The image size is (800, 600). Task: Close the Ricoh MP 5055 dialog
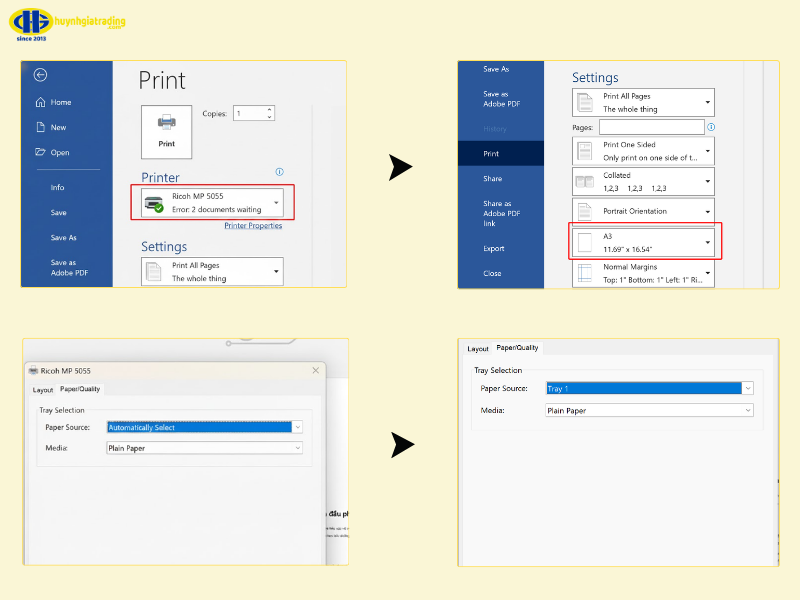pos(316,370)
